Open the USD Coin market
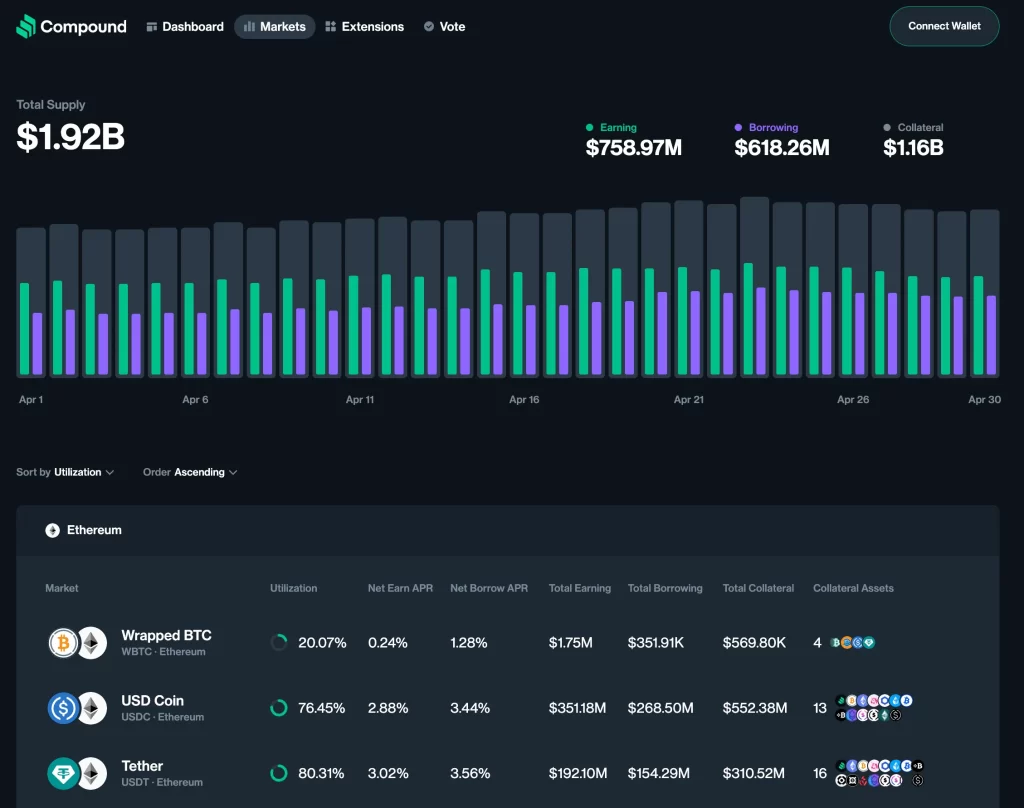The image size is (1024, 808). tap(507, 708)
